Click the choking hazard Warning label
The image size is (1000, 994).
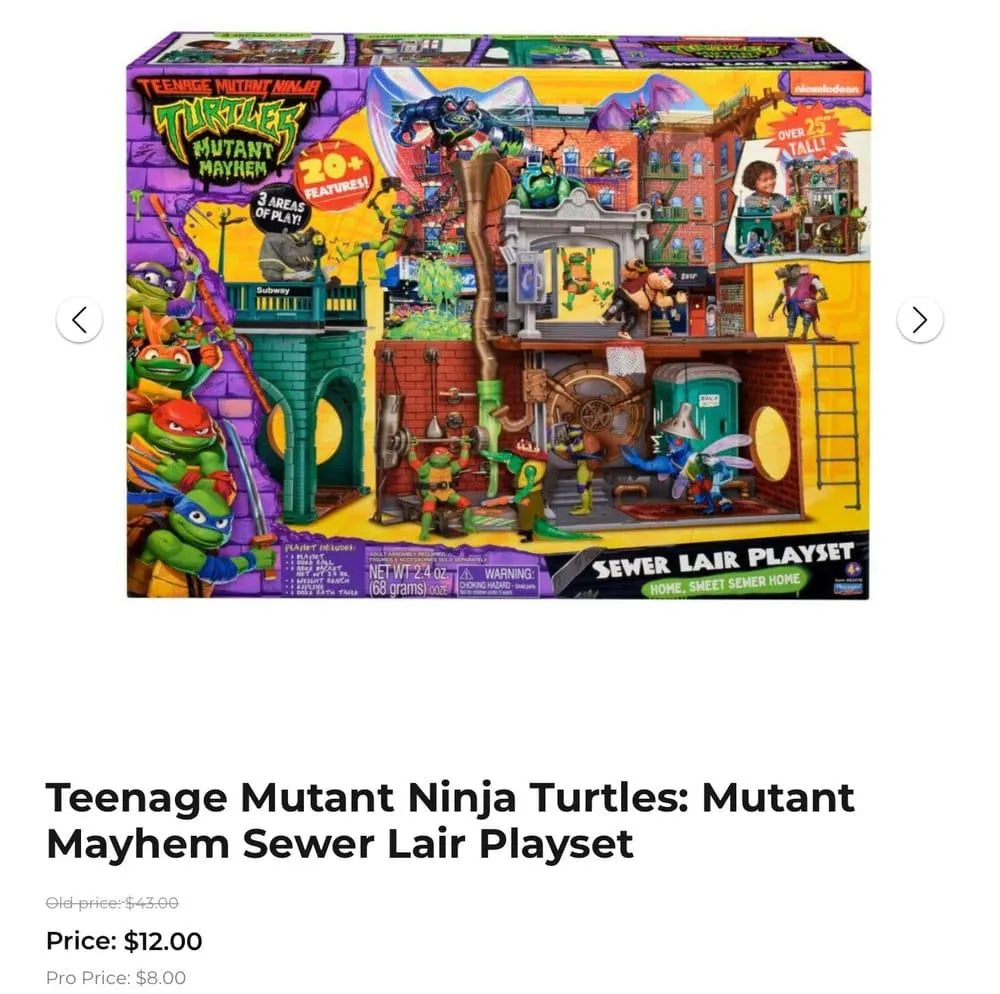tap(498, 581)
